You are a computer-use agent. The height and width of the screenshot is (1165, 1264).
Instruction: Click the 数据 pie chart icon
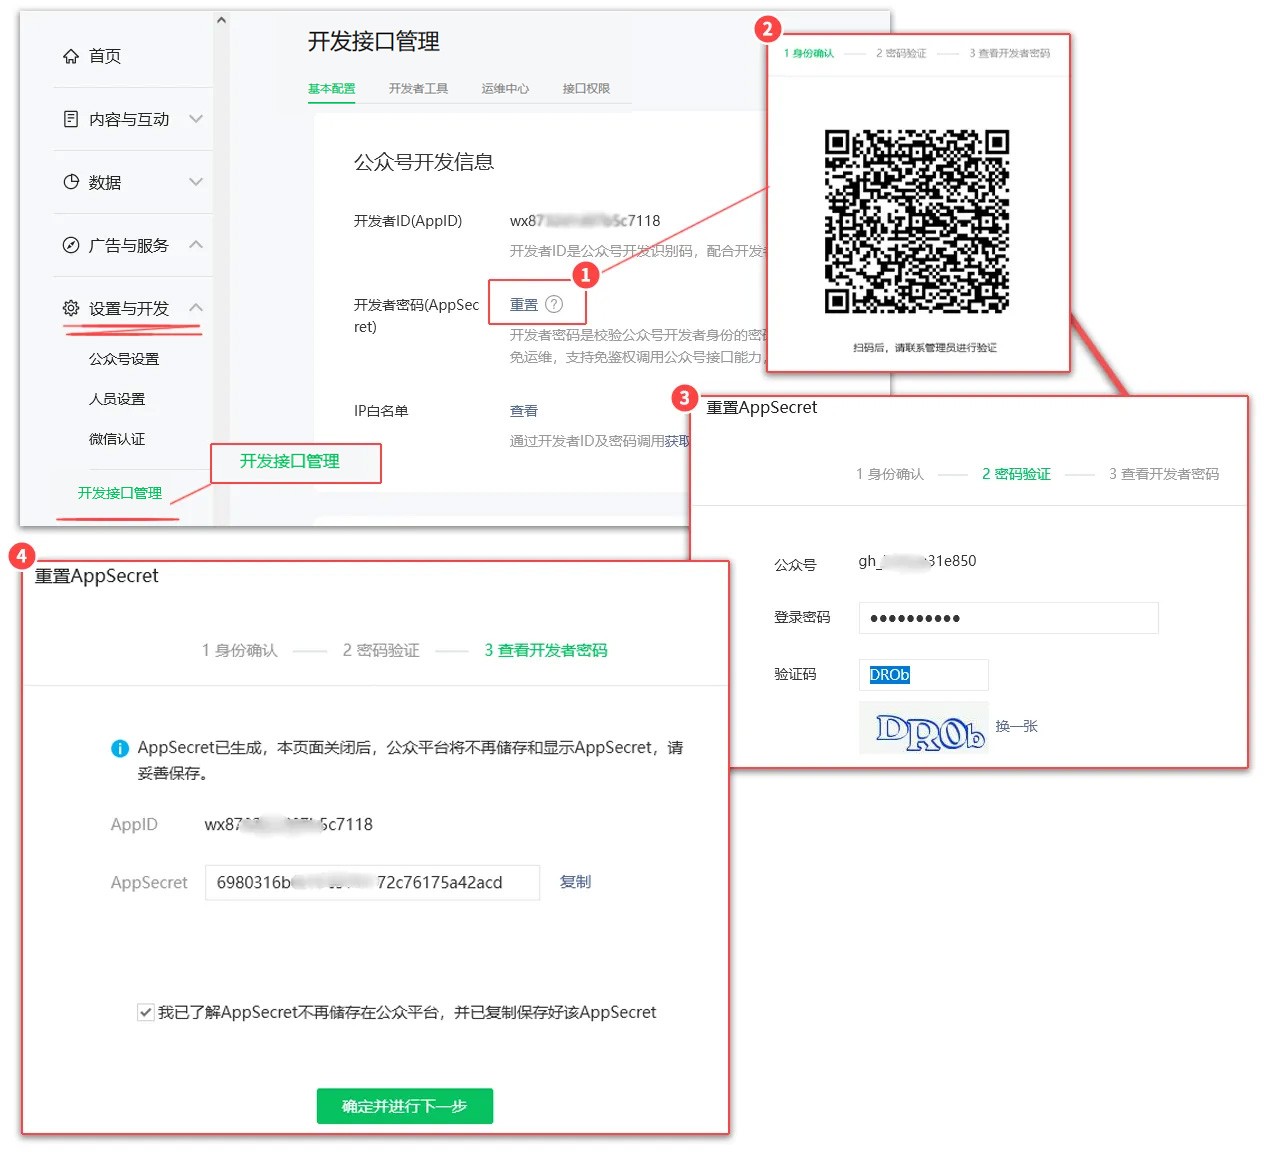pos(71,182)
